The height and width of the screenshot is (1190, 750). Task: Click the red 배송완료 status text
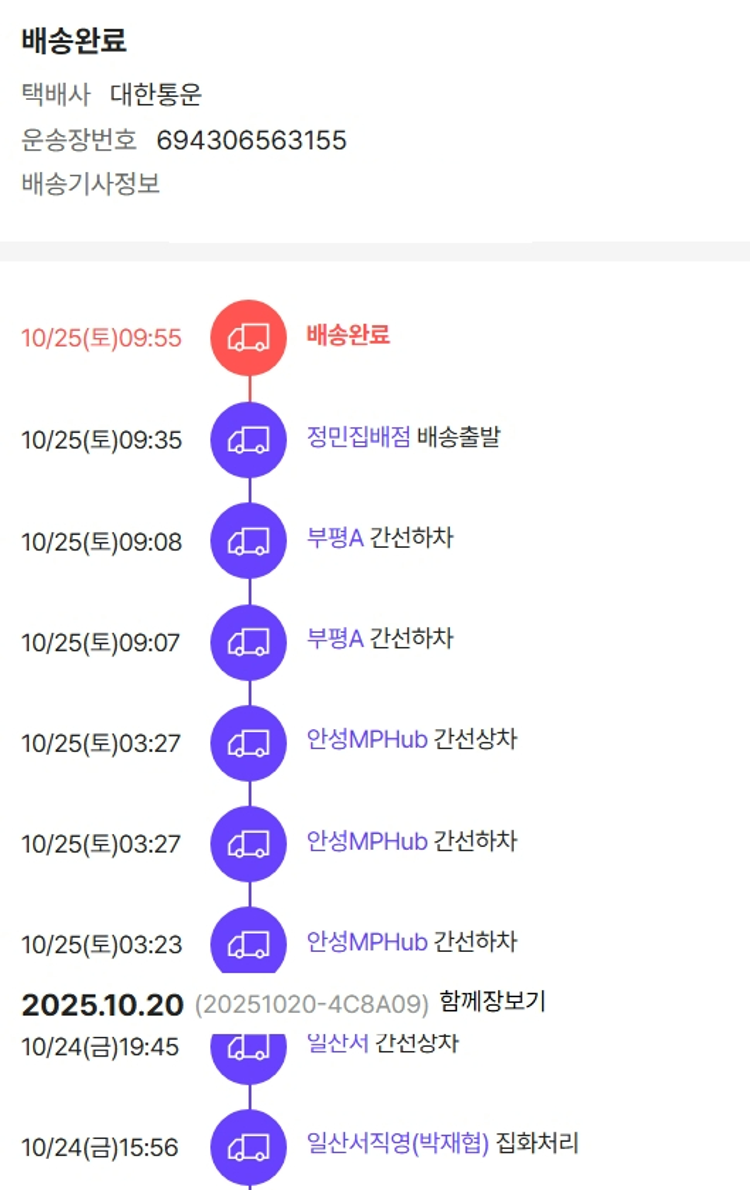click(x=348, y=335)
